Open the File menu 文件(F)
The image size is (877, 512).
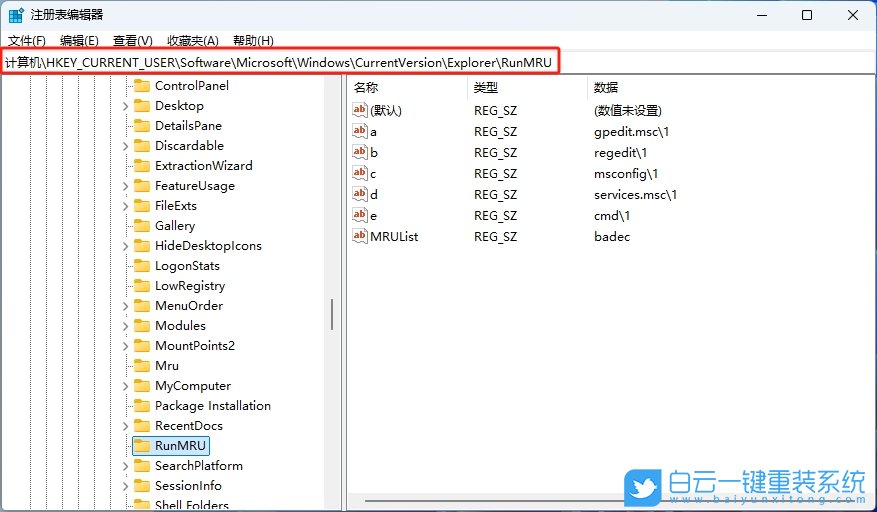coord(27,41)
